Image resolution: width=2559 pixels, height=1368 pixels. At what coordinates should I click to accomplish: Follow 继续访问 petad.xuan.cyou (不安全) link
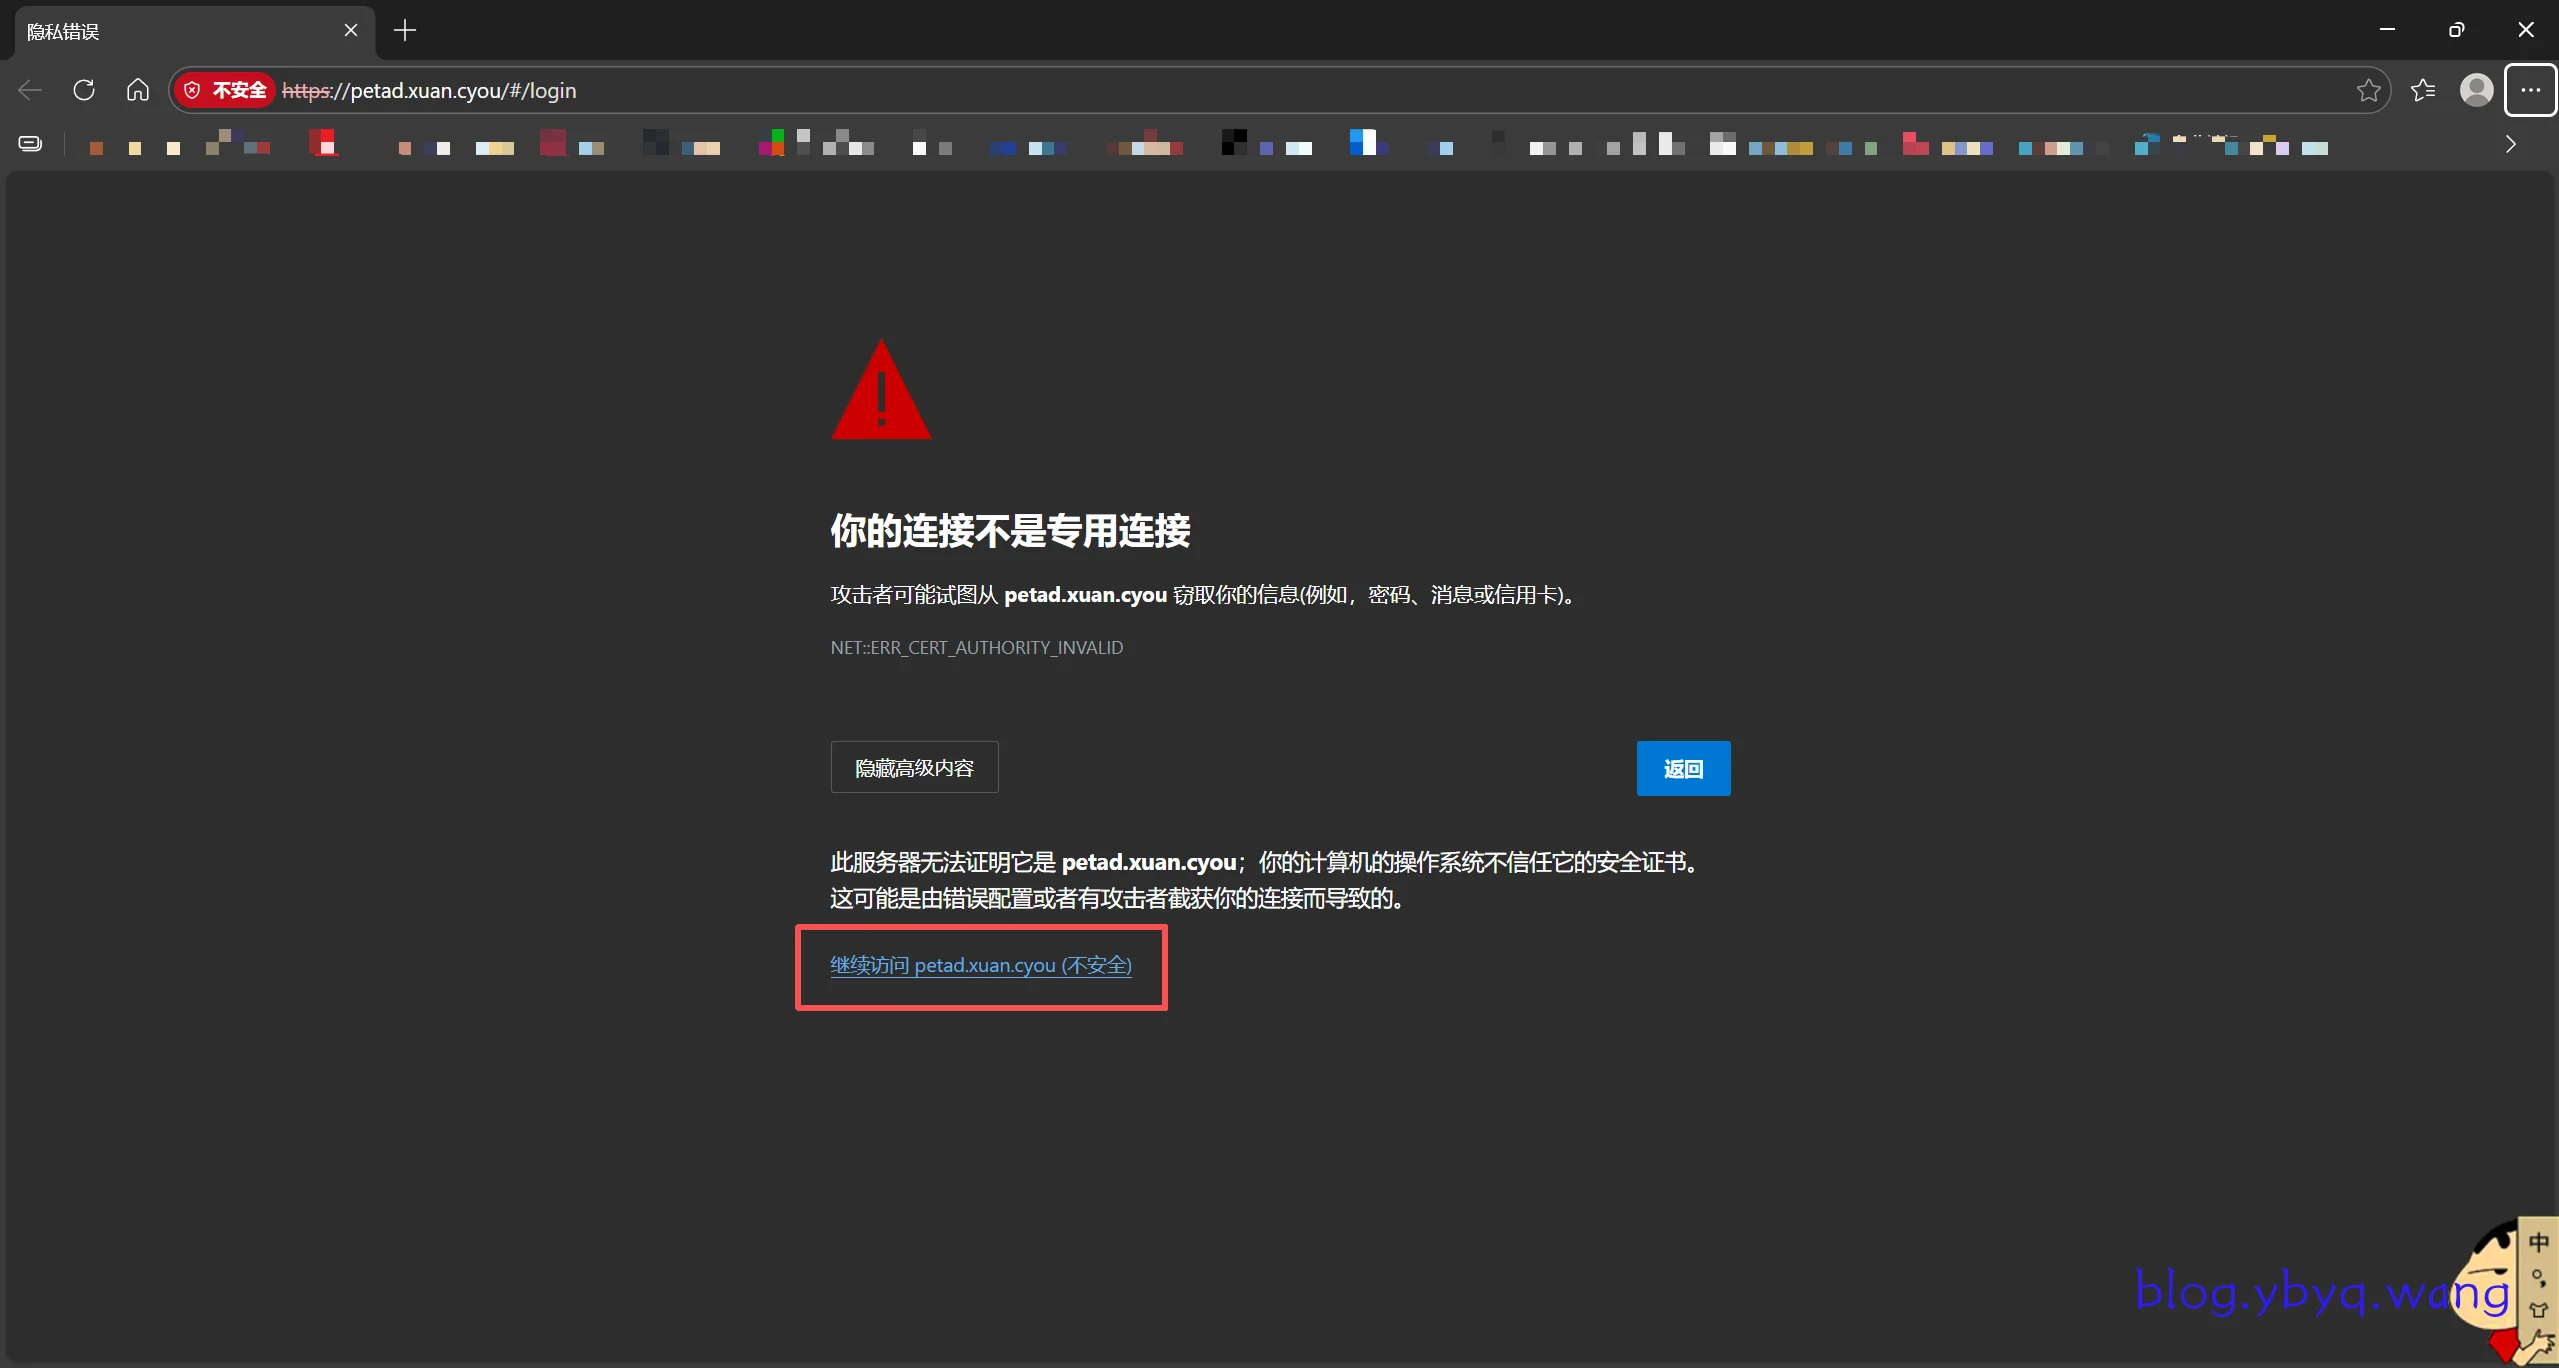(x=980, y=966)
